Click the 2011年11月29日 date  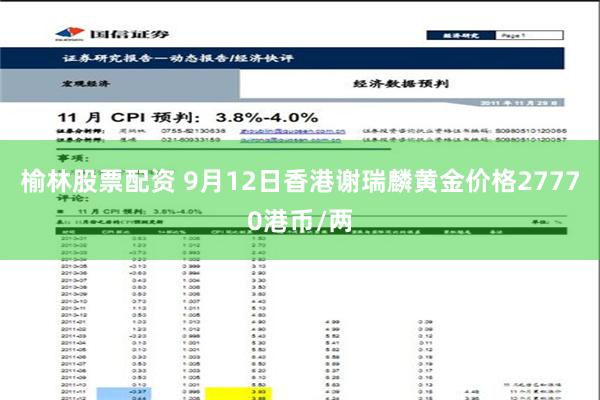[521, 103]
